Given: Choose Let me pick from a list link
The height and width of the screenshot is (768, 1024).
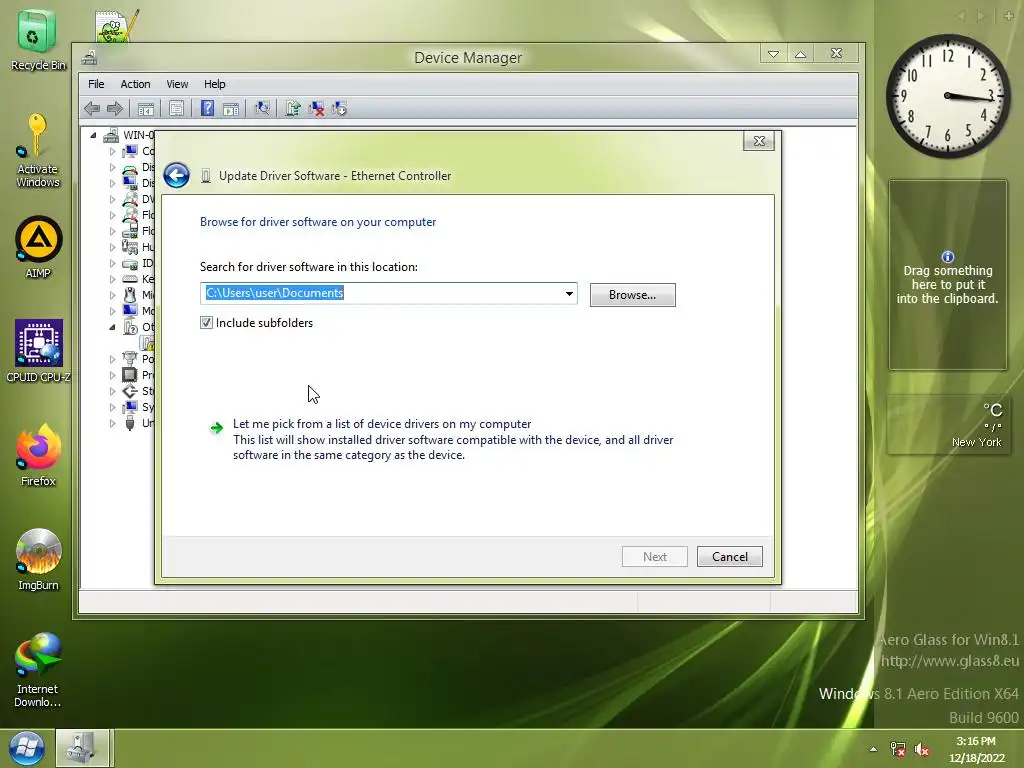Looking at the screenshot, I should 382,424.
